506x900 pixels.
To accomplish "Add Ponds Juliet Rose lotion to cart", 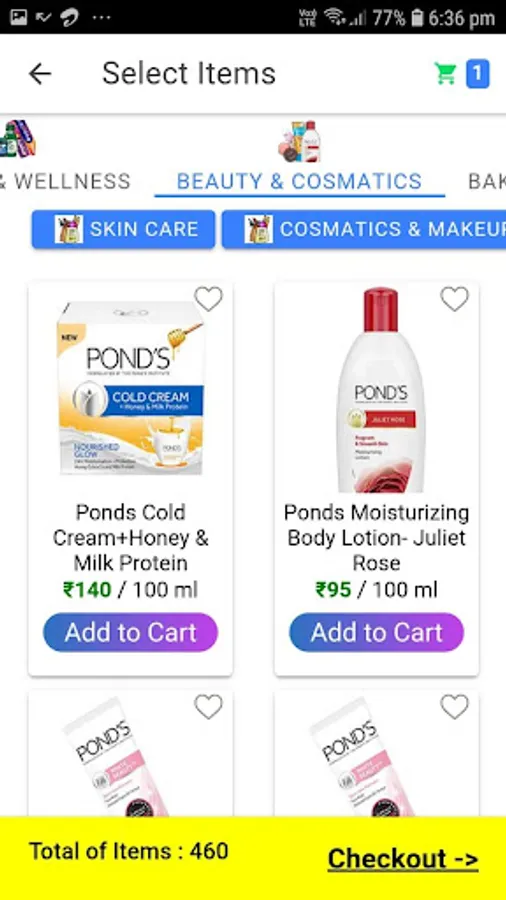I will click(x=376, y=632).
